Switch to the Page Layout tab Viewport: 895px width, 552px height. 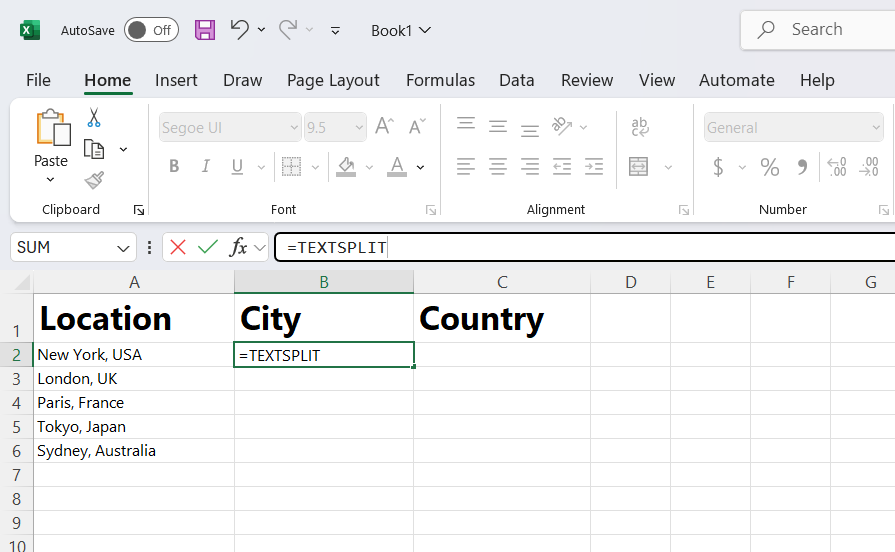333,80
